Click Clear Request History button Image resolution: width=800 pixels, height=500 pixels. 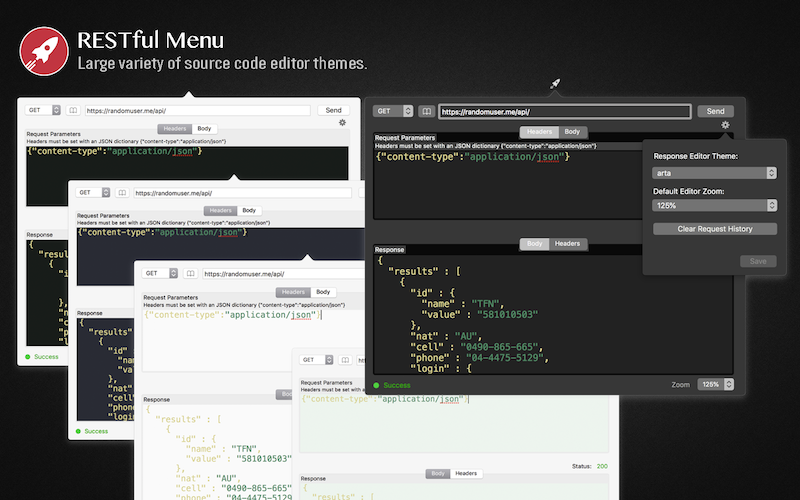click(x=715, y=229)
